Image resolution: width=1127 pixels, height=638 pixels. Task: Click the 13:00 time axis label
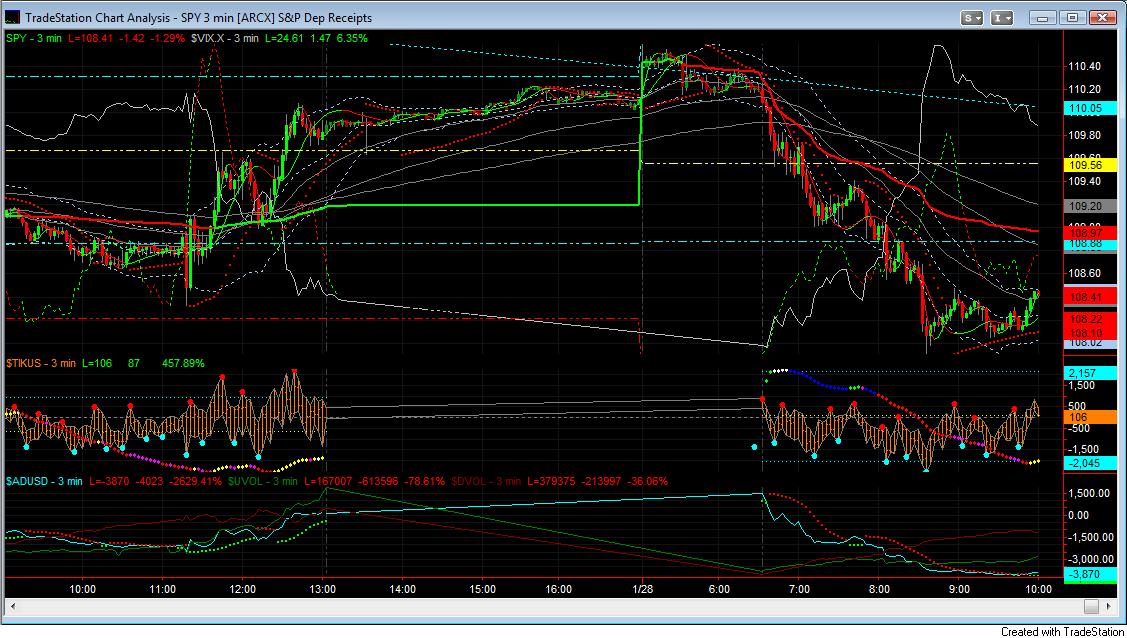tap(323, 589)
